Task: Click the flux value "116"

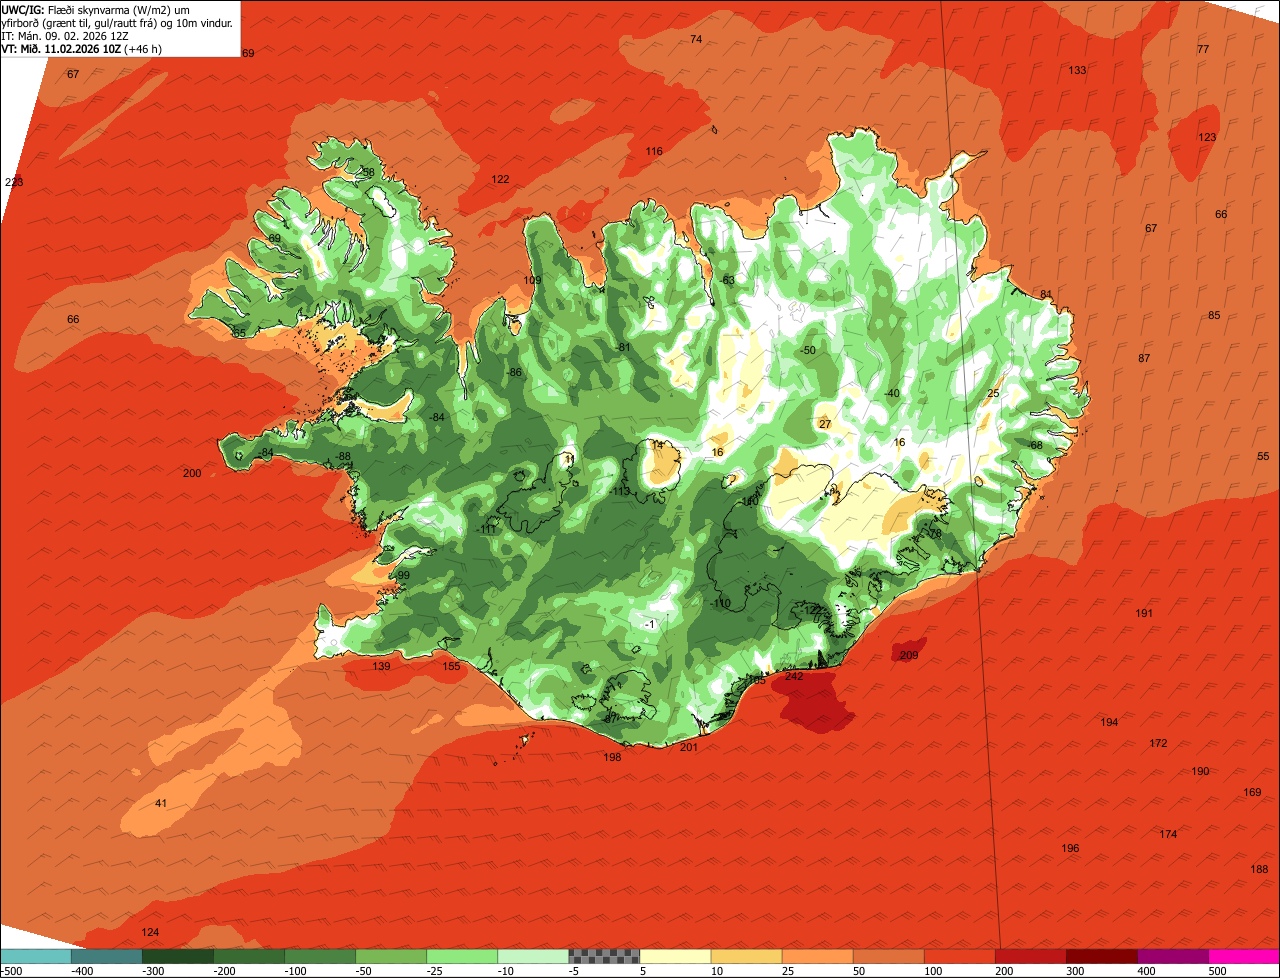Action: pyautogui.click(x=654, y=152)
